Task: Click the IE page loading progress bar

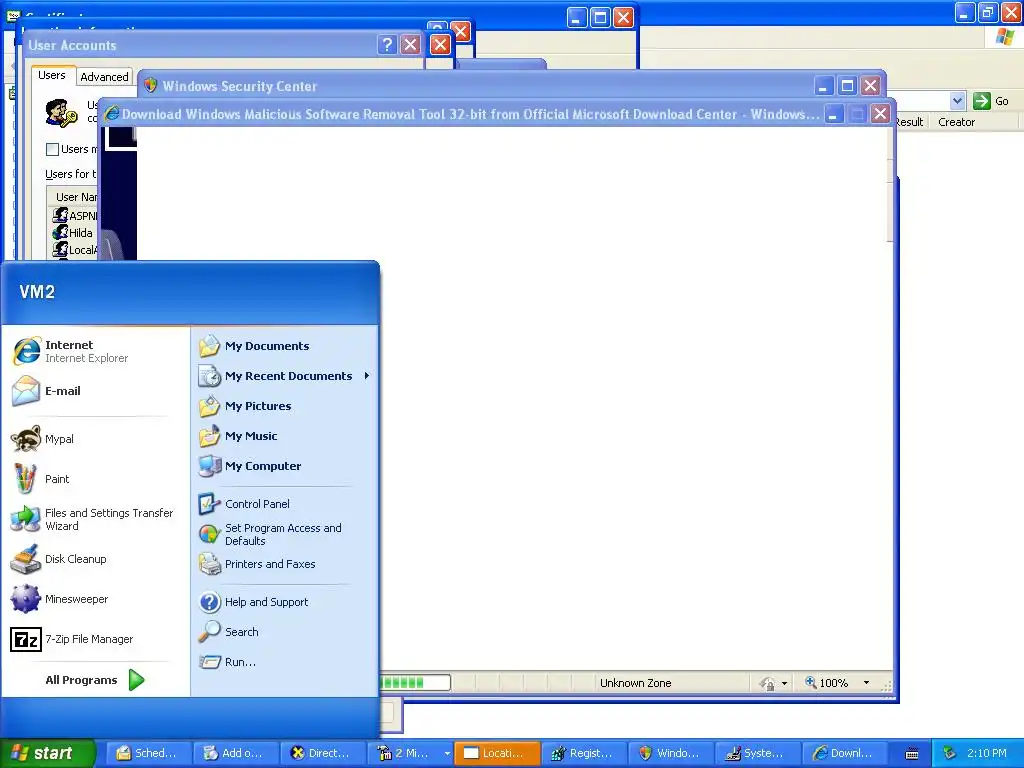Action: click(x=415, y=683)
